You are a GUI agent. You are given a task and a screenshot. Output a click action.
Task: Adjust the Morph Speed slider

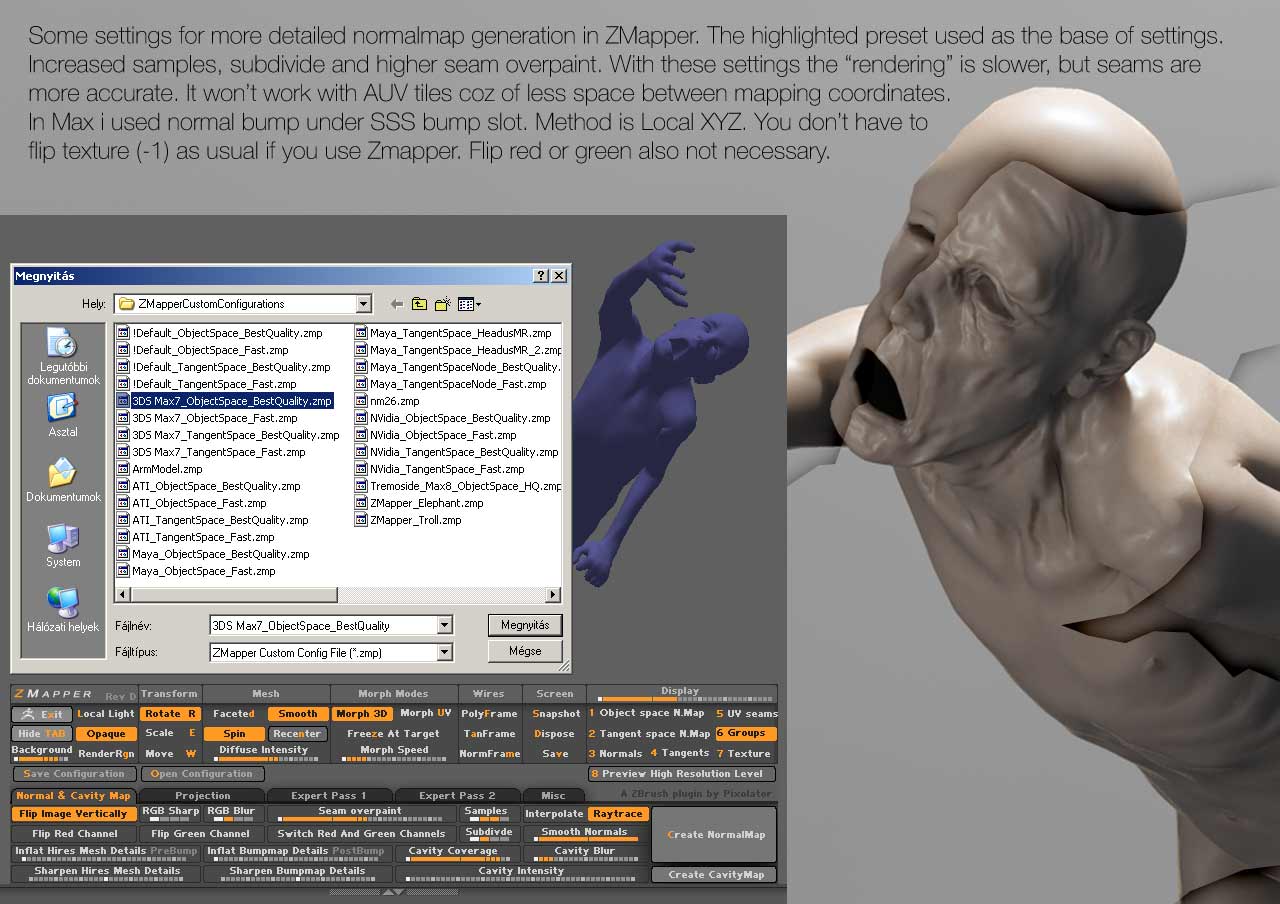(394, 753)
